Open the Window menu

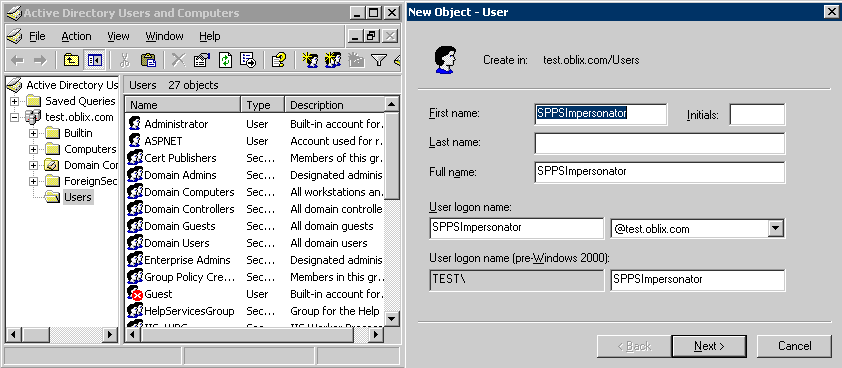164,36
